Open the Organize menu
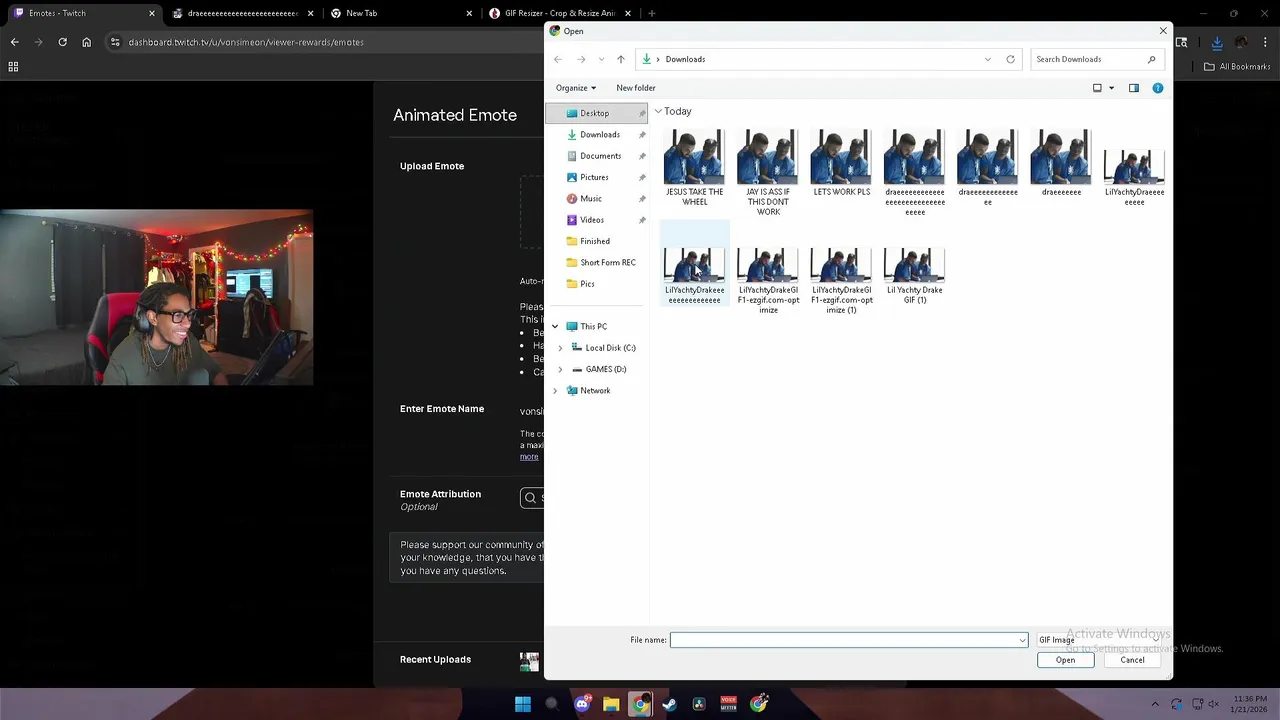The width and height of the screenshot is (1280, 720). click(576, 88)
